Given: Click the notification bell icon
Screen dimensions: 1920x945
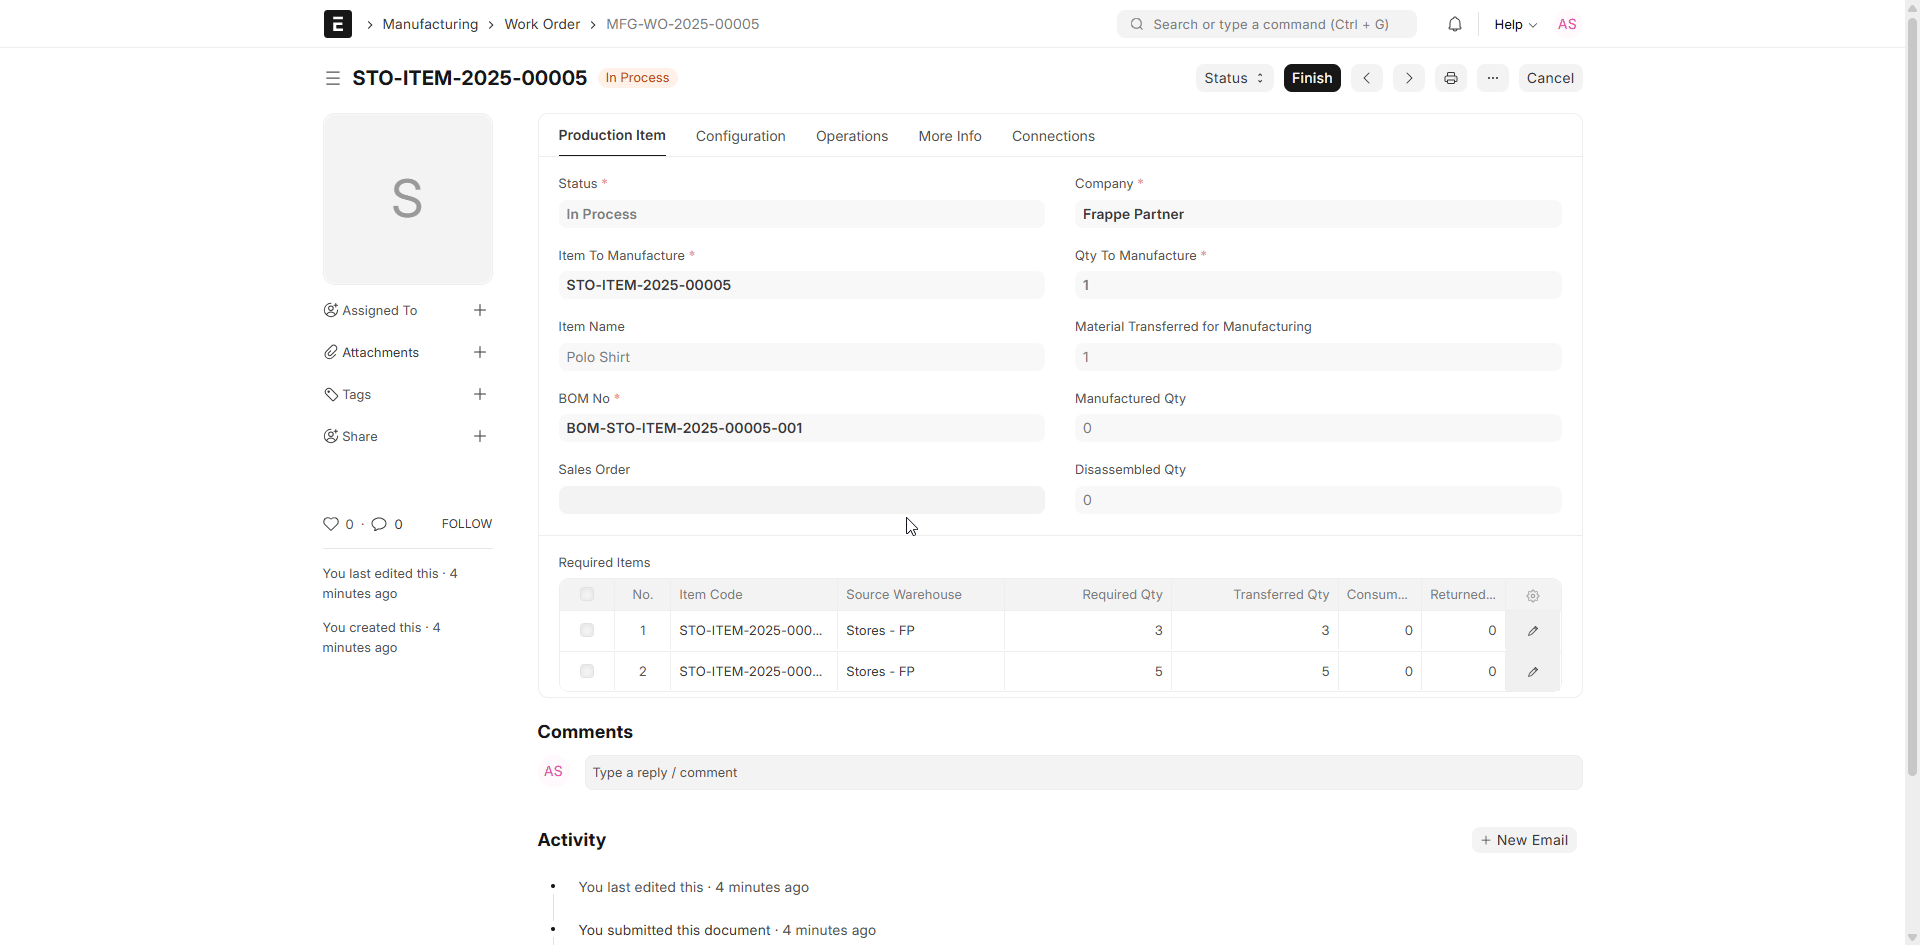Looking at the screenshot, I should click(1455, 24).
